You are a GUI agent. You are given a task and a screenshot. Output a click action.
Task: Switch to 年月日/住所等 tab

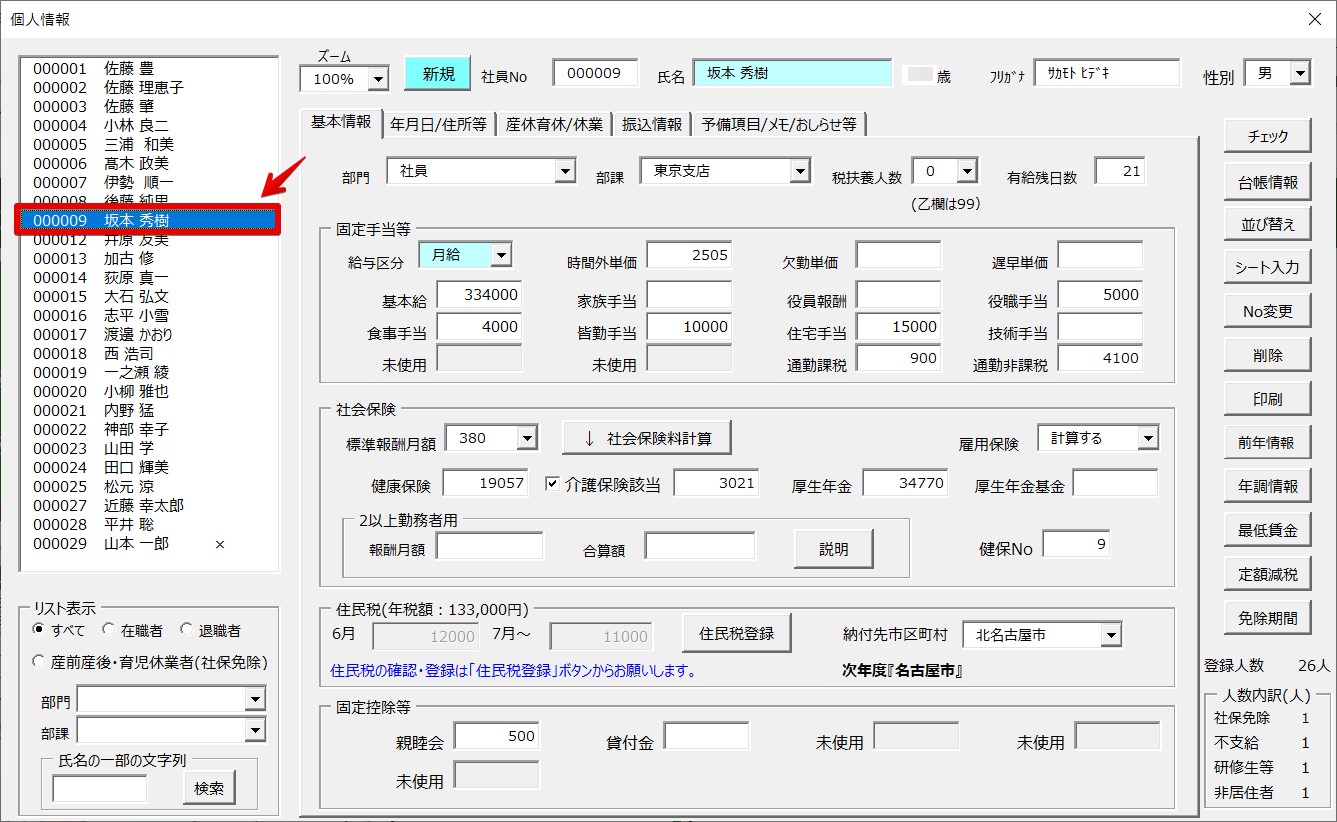[x=438, y=124]
